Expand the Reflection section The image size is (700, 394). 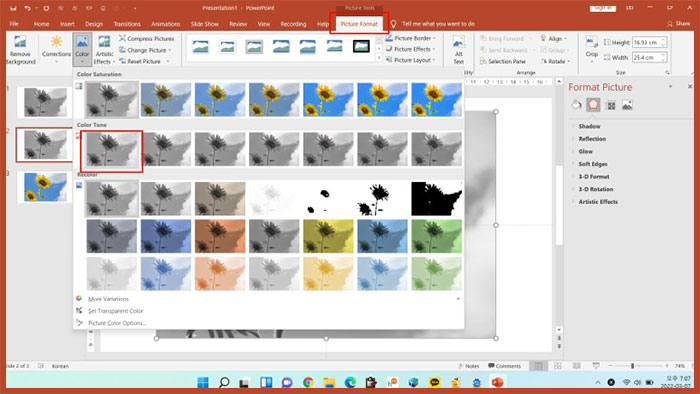click(x=592, y=139)
